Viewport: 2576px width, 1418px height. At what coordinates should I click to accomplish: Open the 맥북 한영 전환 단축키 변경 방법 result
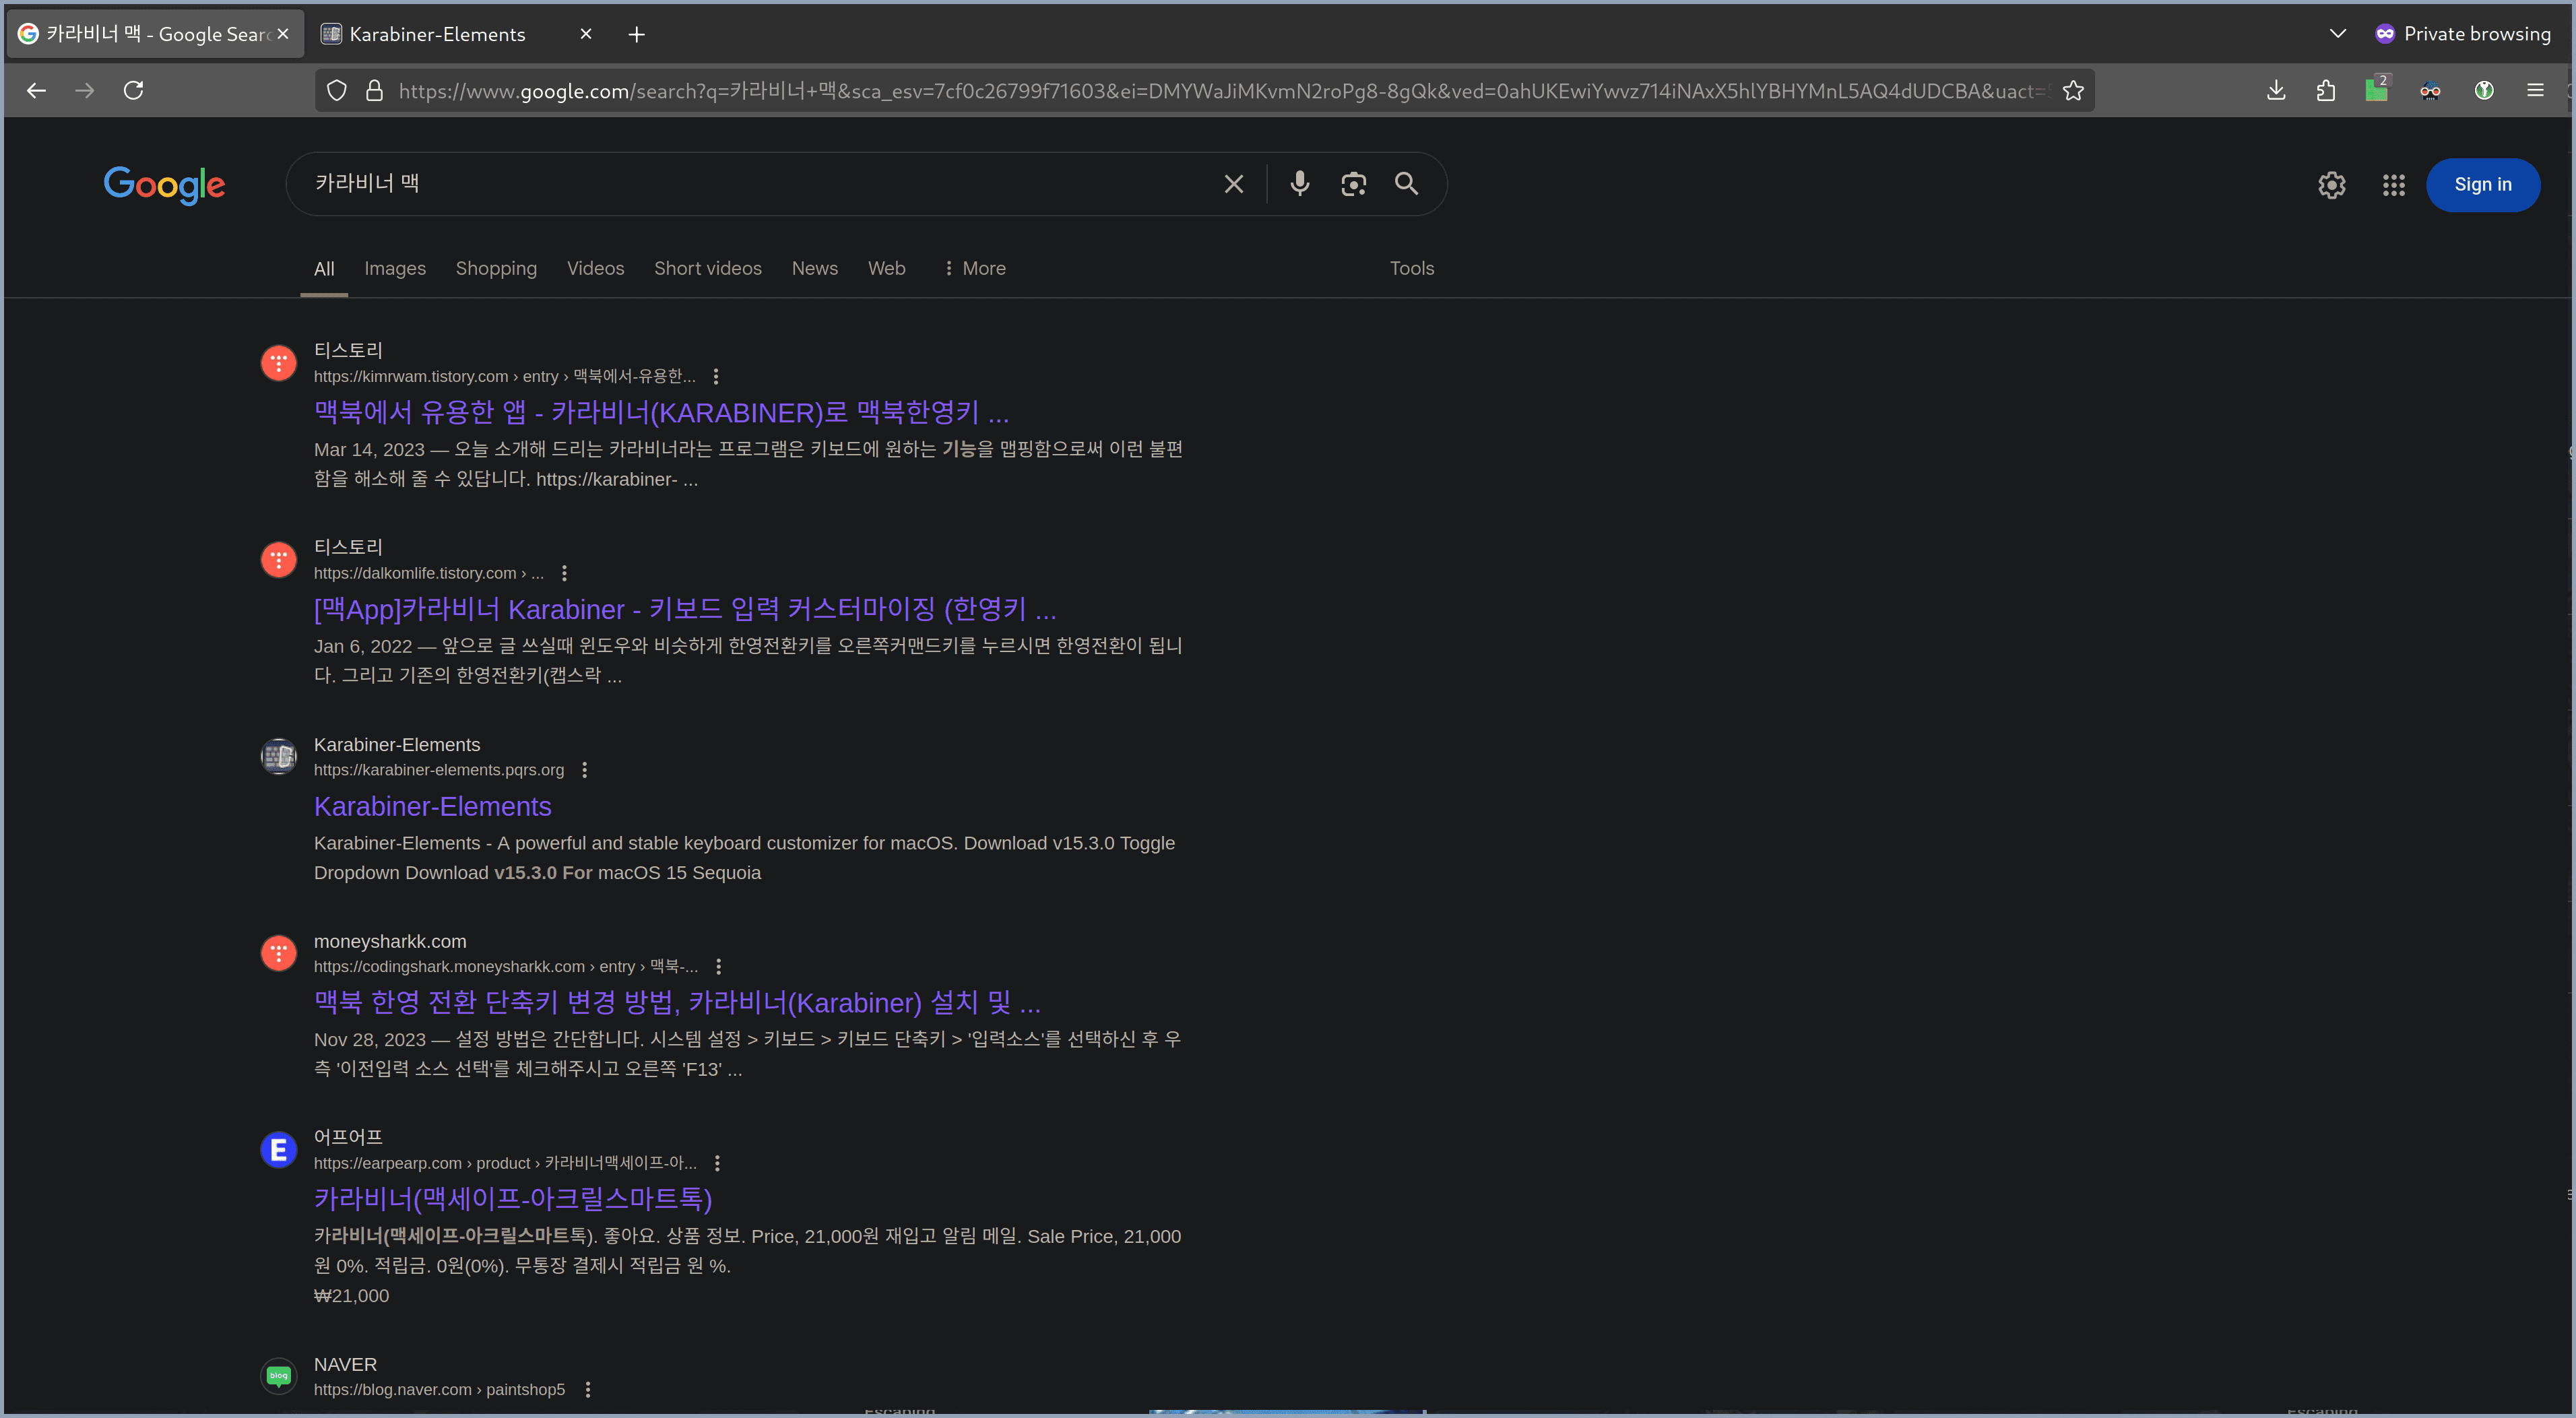[x=677, y=1003]
